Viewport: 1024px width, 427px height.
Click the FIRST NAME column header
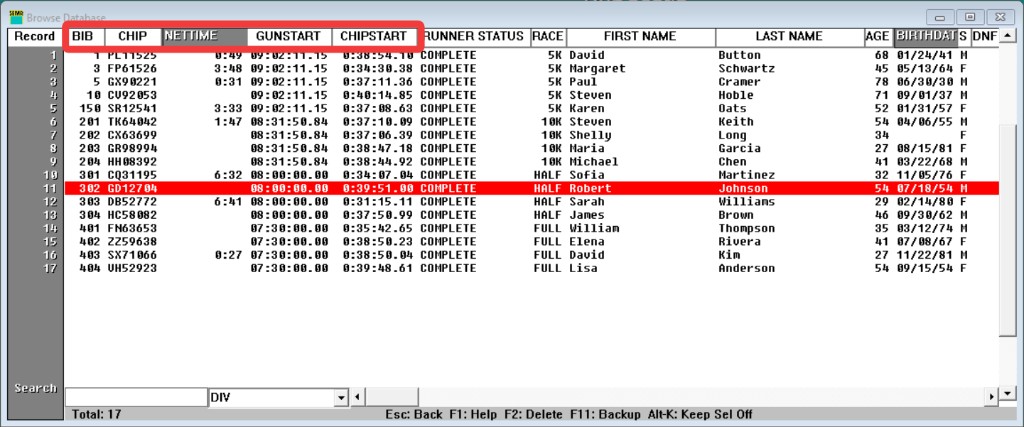point(640,37)
